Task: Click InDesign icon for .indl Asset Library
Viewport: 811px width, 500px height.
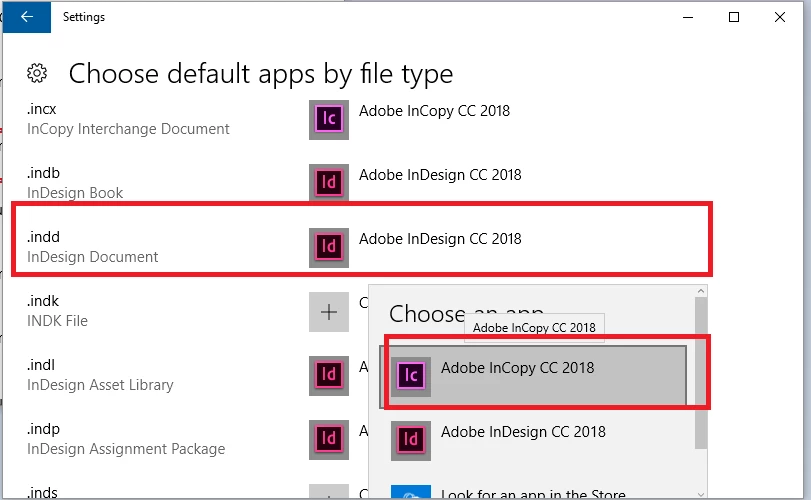Action: pyautogui.click(x=329, y=376)
